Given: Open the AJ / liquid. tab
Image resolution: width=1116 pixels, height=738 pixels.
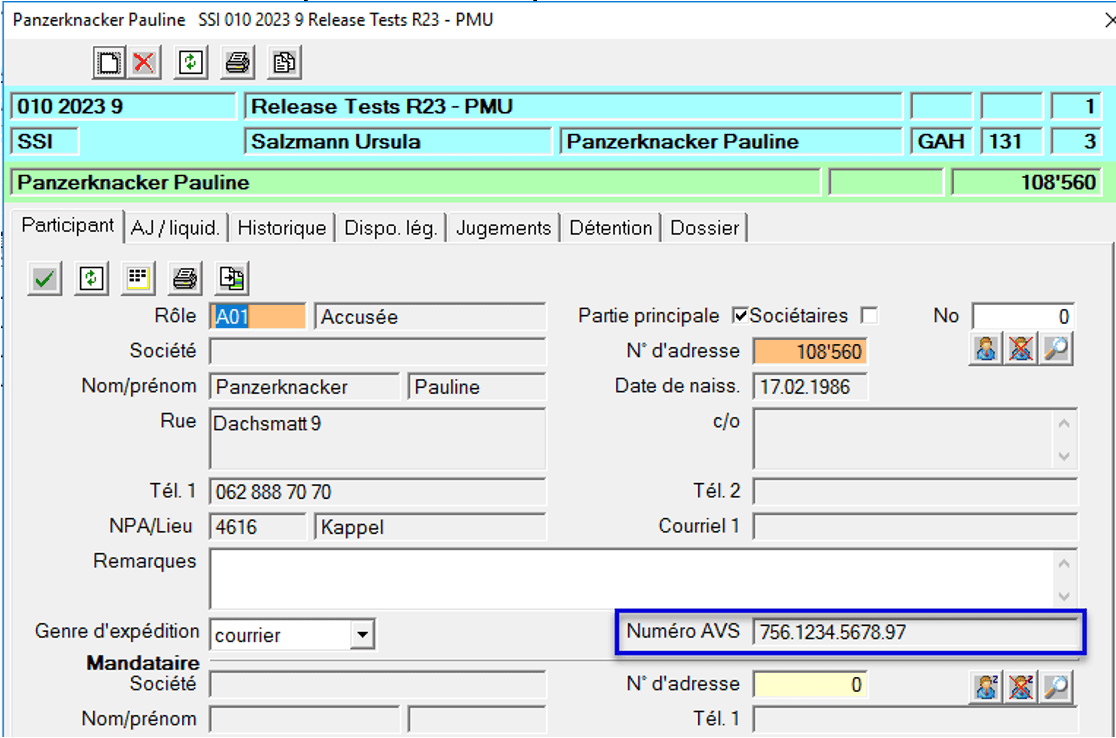Looking at the screenshot, I should pos(175,228).
